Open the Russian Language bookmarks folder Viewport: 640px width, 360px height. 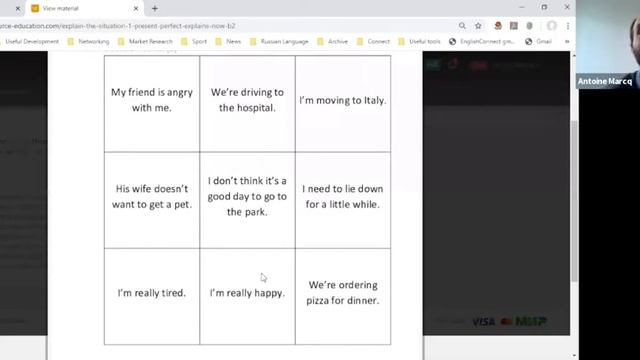coord(279,42)
